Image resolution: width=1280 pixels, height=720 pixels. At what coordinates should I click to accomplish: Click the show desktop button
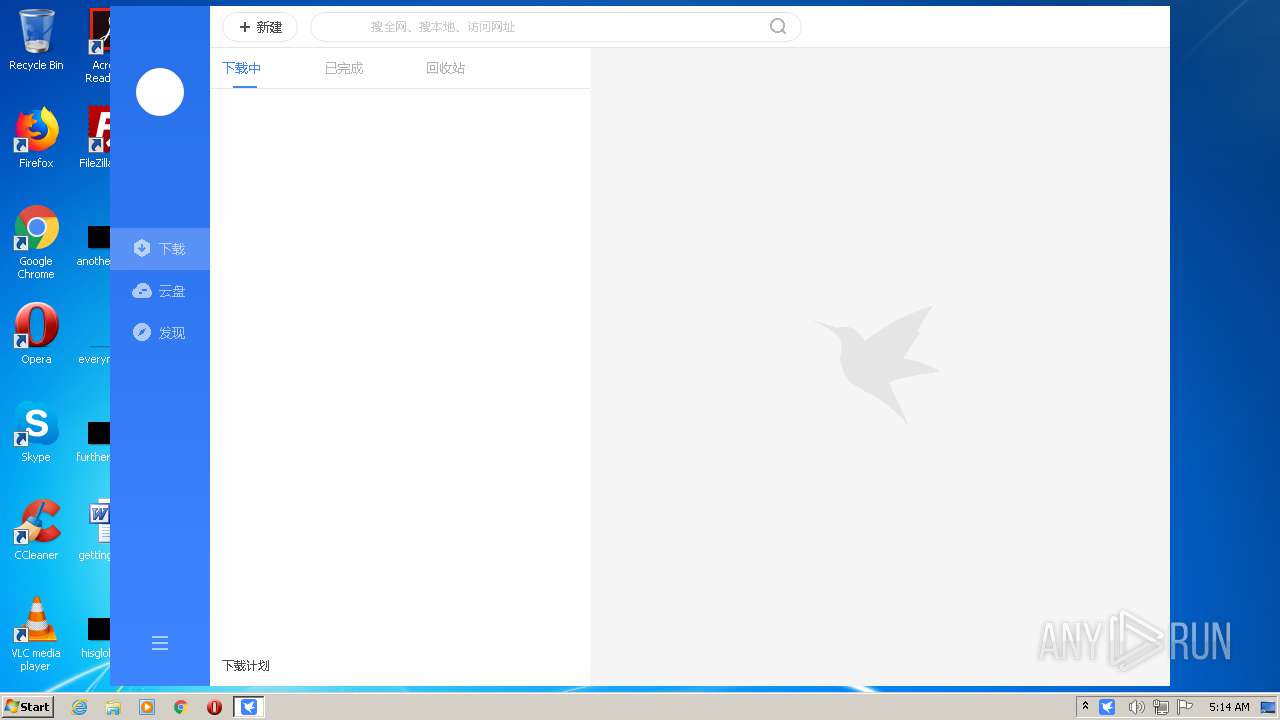pyautogui.click(x=1268, y=707)
